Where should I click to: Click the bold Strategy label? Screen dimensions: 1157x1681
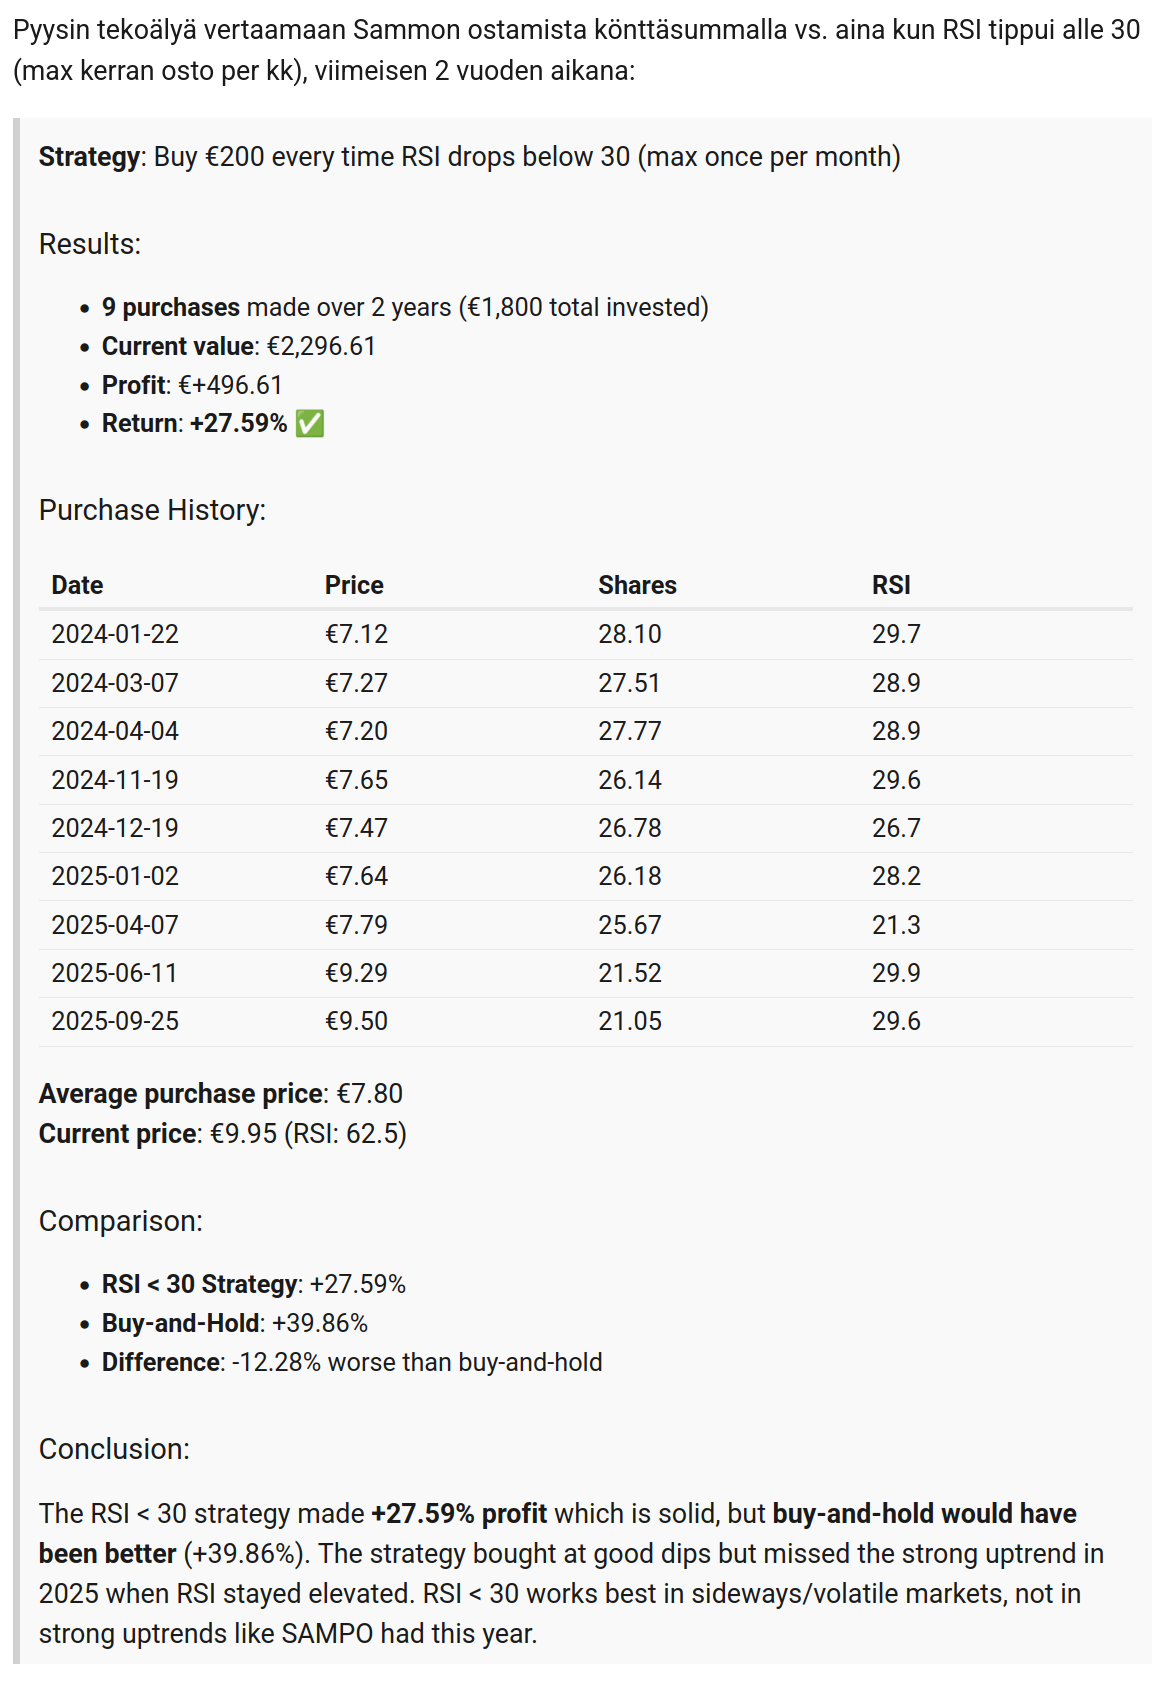click(x=89, y=157)
